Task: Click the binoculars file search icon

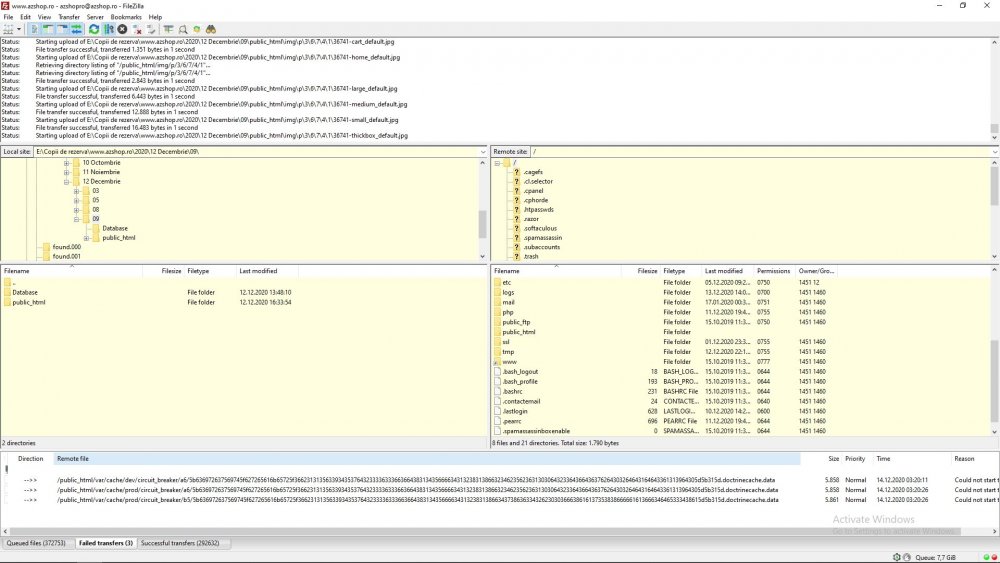Action: click(212, 29)
